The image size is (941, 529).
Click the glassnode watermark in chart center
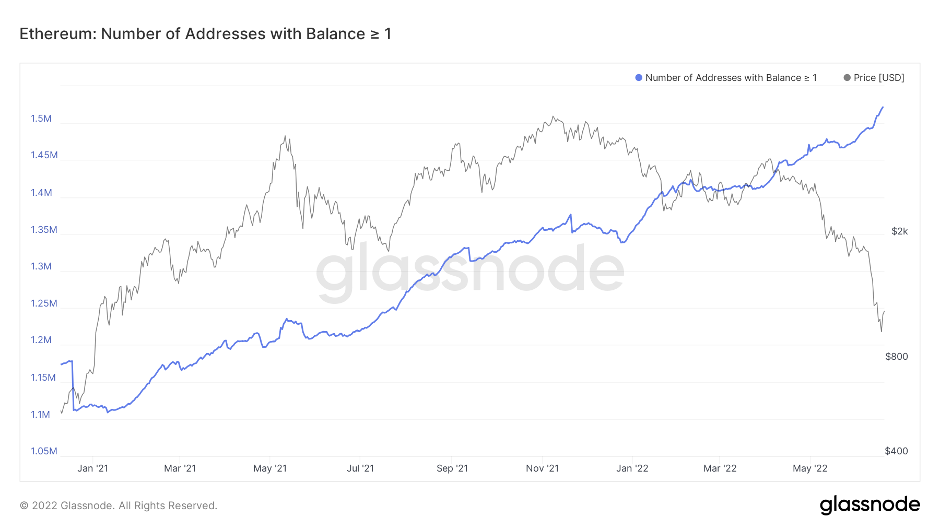[470, 274]
